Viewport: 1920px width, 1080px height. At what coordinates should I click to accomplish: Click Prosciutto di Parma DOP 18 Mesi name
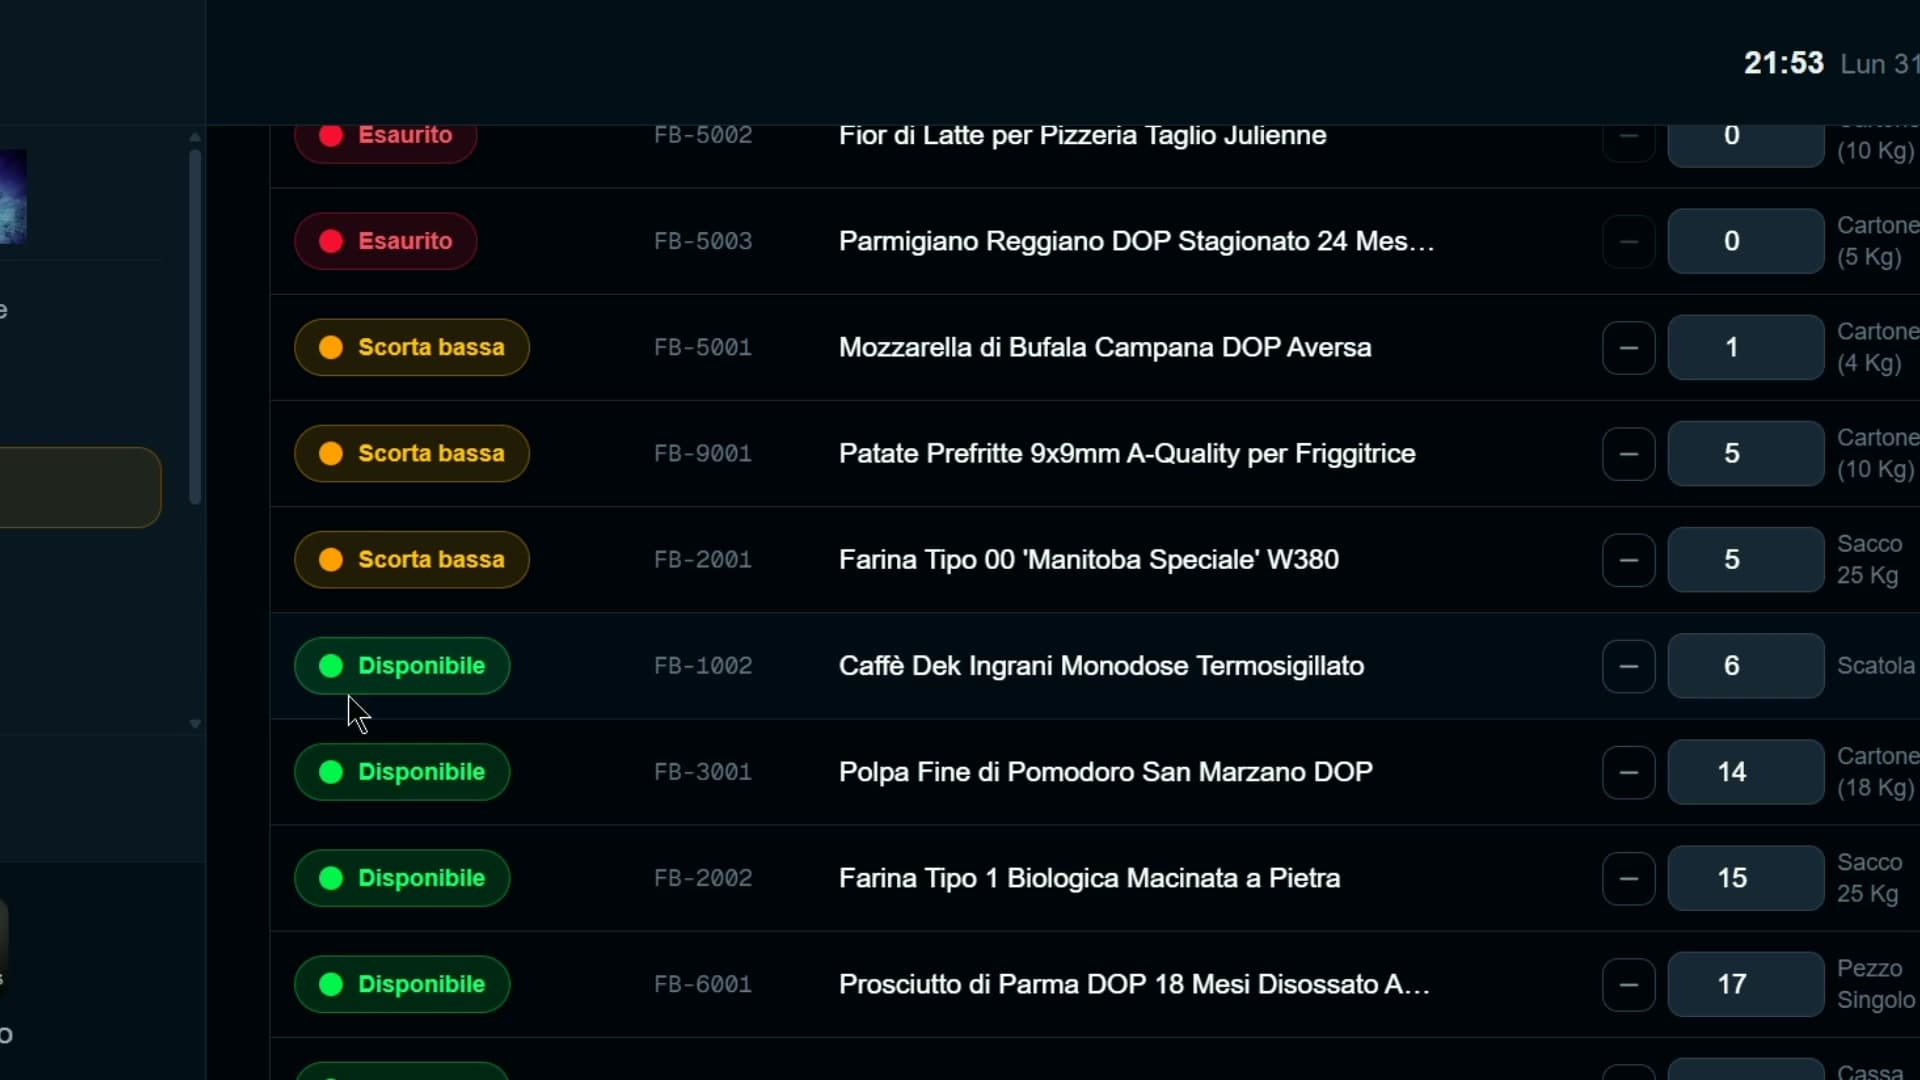1134,984
